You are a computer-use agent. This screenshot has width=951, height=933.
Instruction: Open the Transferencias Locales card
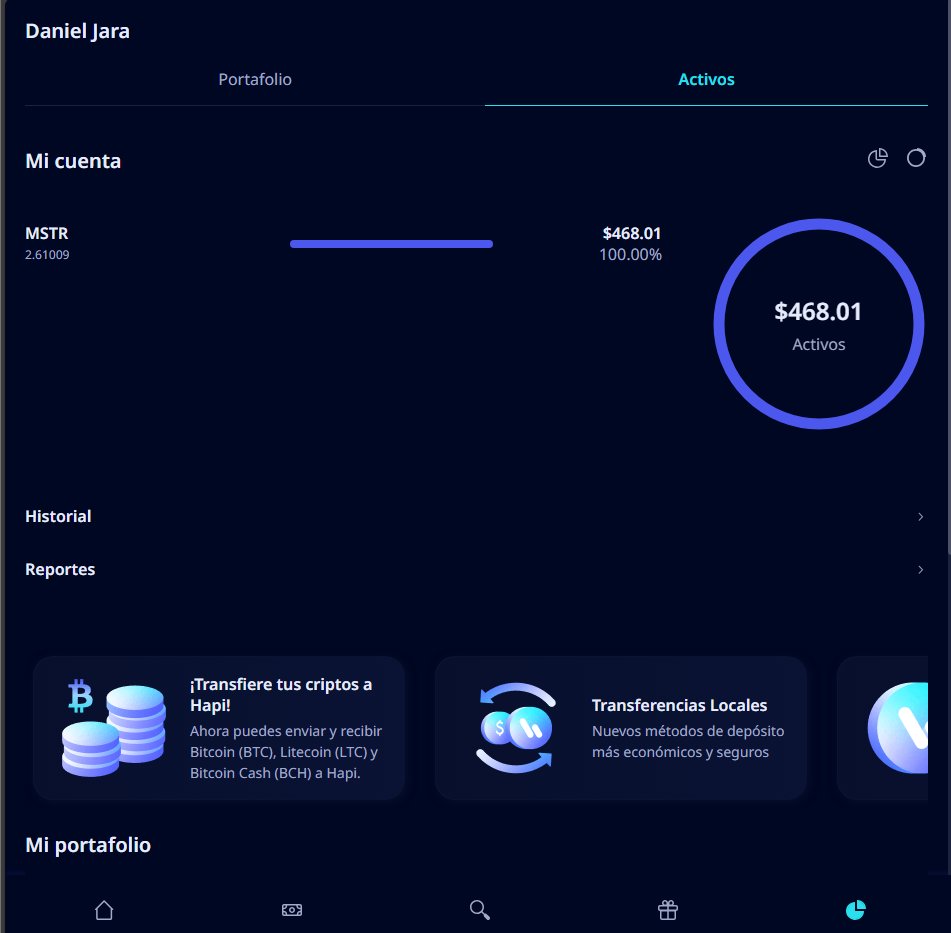[620, 728]
